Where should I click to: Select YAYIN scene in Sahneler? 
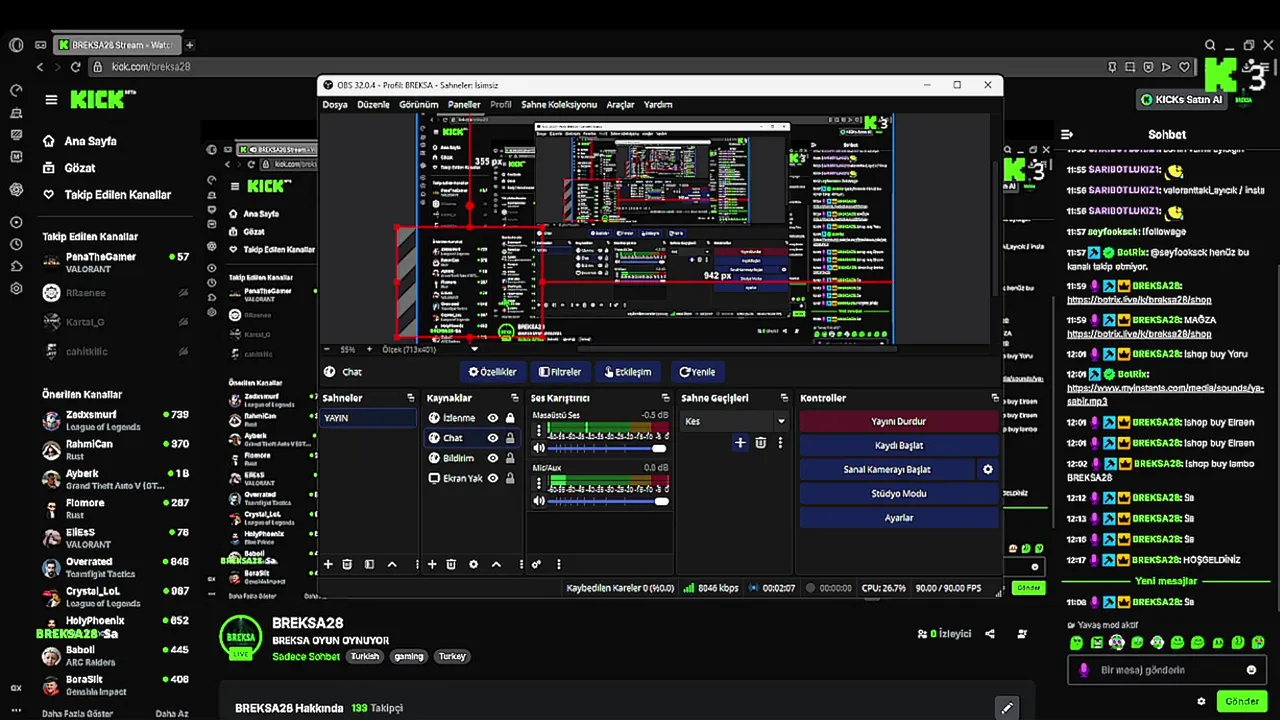(x=368, y=418)
